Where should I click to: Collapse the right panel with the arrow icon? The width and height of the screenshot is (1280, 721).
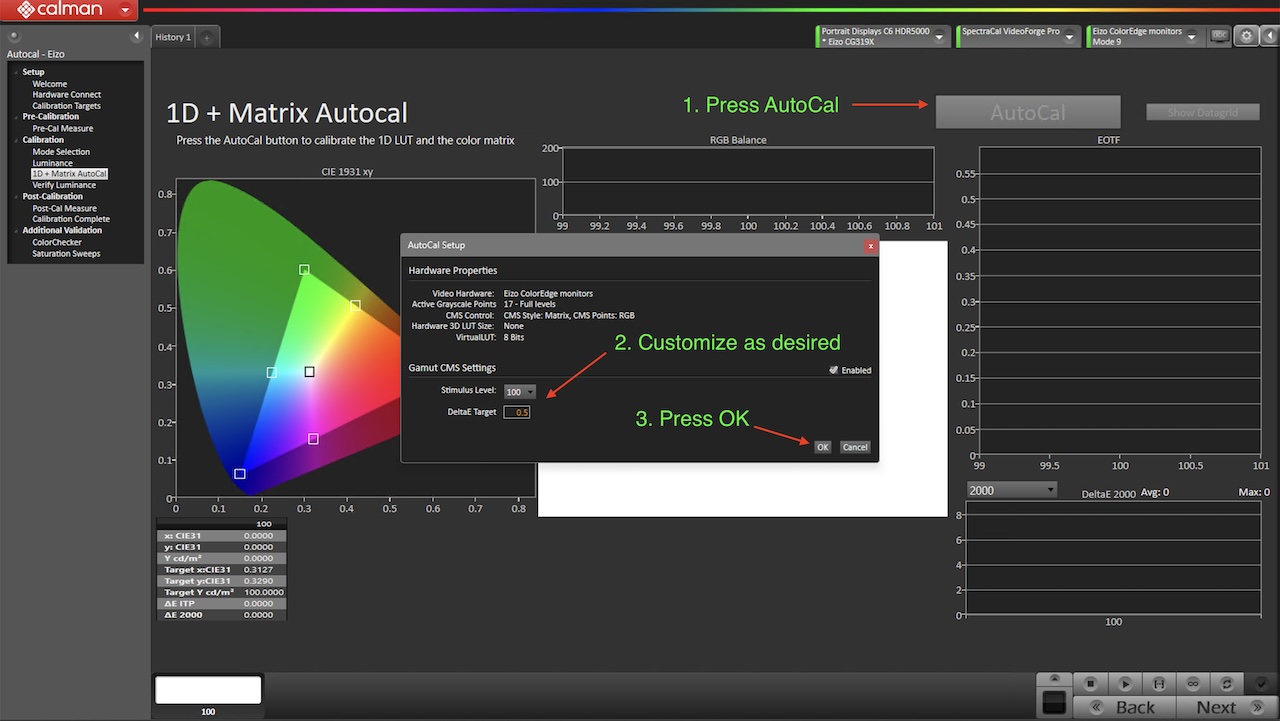click(x=1268, y=36)
